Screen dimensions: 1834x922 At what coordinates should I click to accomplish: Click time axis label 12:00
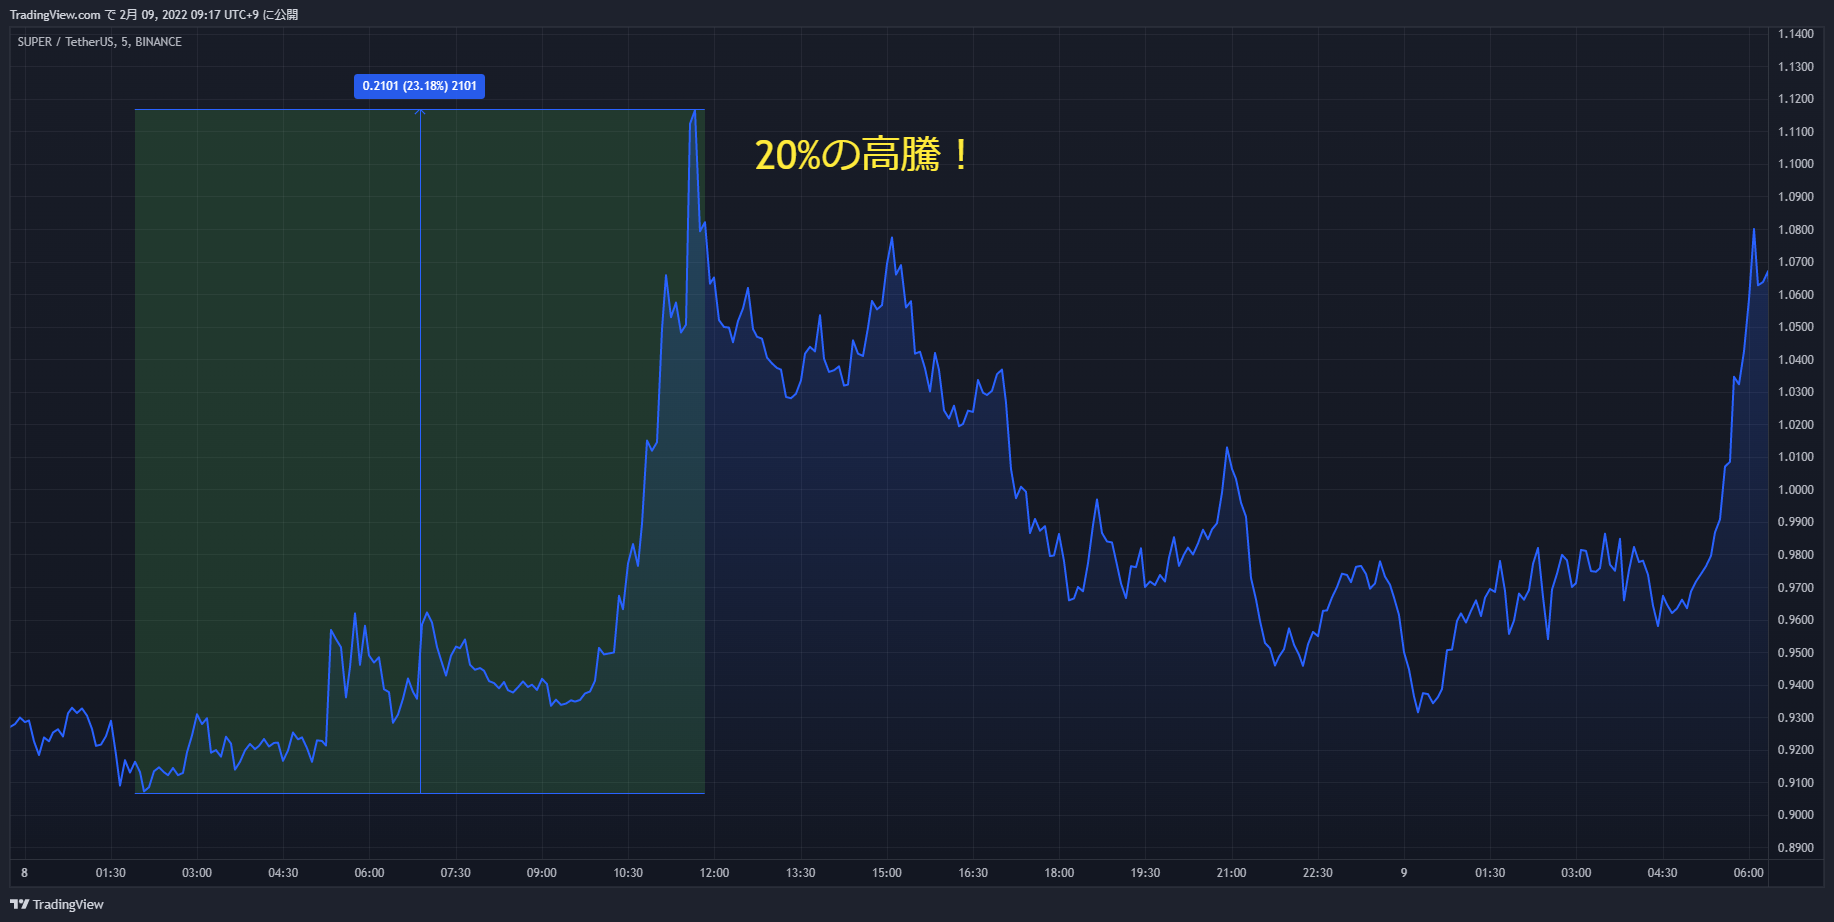point(714,873)
